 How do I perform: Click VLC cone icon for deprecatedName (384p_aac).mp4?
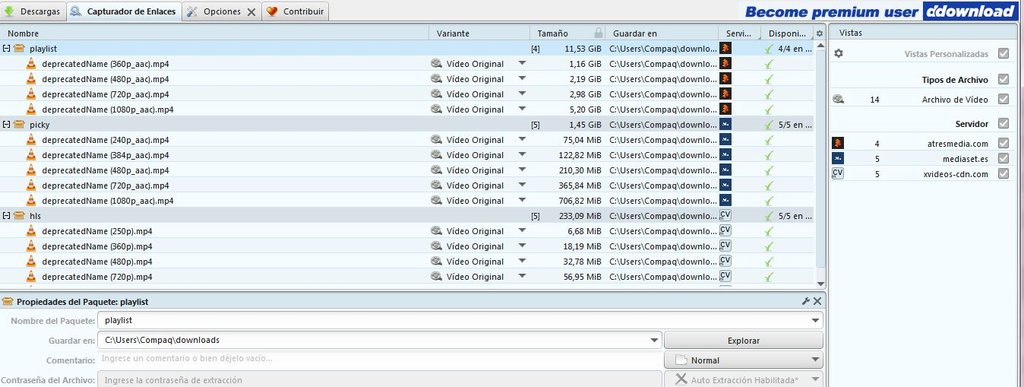tap(31, 155)
